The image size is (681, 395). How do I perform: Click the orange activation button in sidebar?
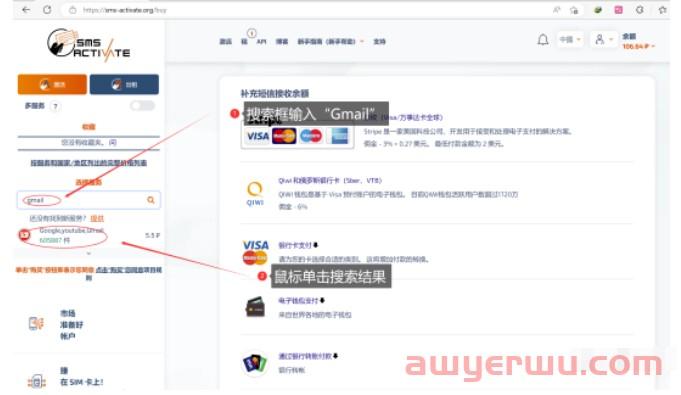[x=52, y=84]
